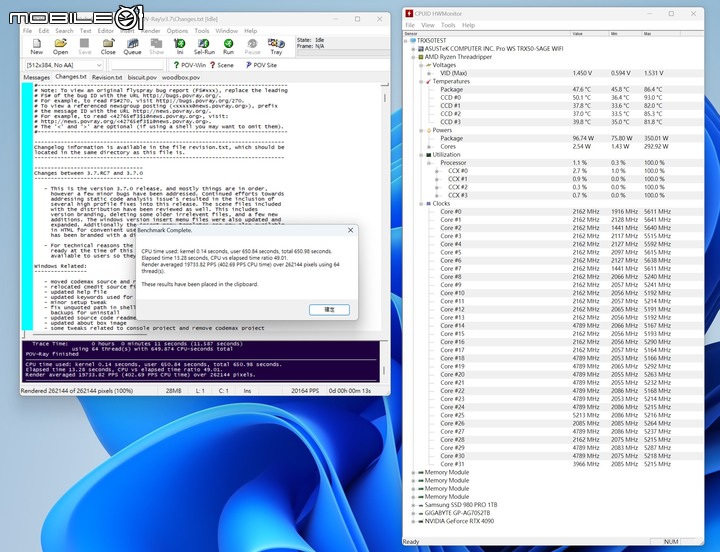Click the Tray toolbar icon
Viewport: 720px width, 552px height.
[x=276, y=44]
